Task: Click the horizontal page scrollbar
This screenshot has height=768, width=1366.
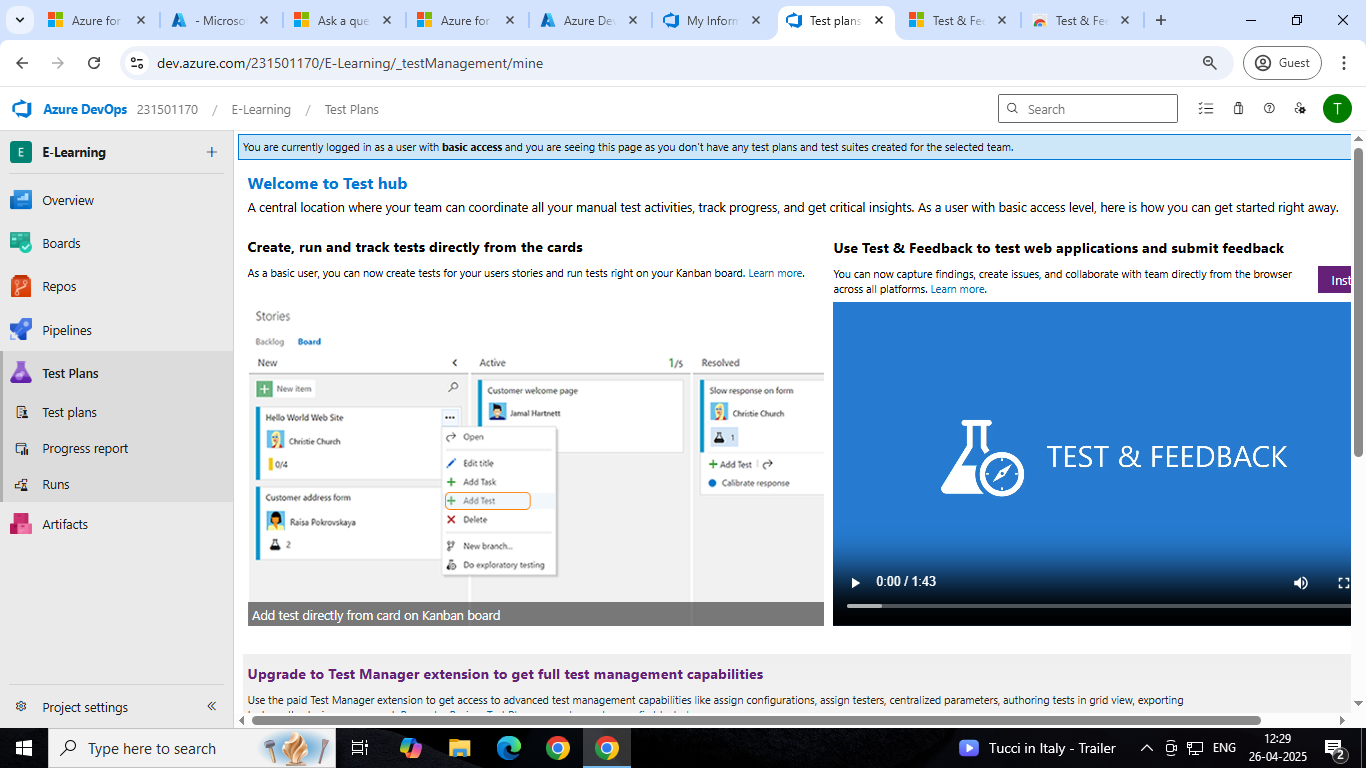Action: click(x=756, y=720)
